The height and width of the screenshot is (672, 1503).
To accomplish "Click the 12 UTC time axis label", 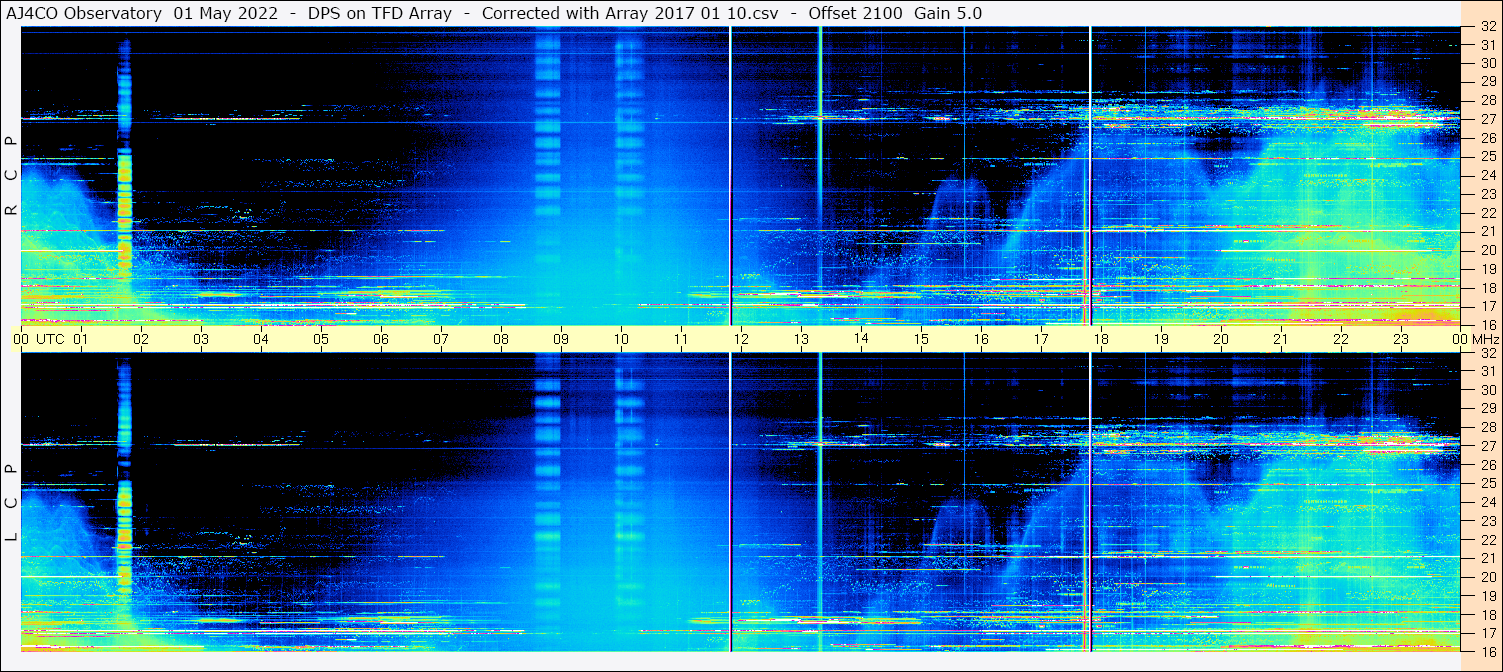I will pyautogui.click(x=741, y=339).
